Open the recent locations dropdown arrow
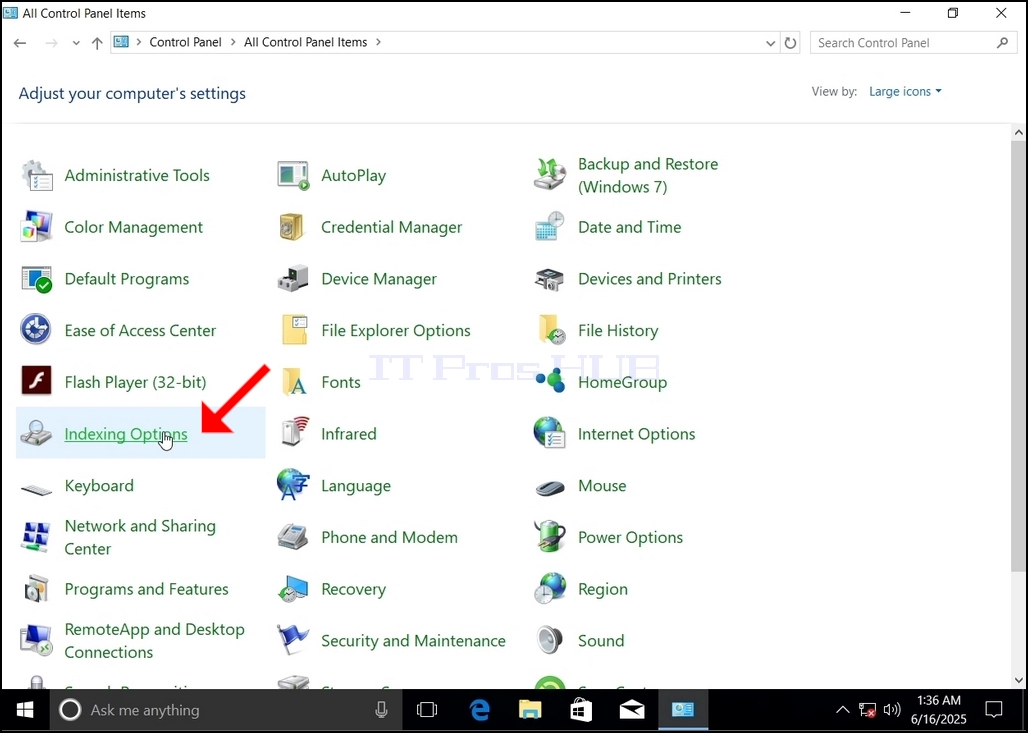The width and height of the screenshot is (1028, 733). (x=76, y=43)
